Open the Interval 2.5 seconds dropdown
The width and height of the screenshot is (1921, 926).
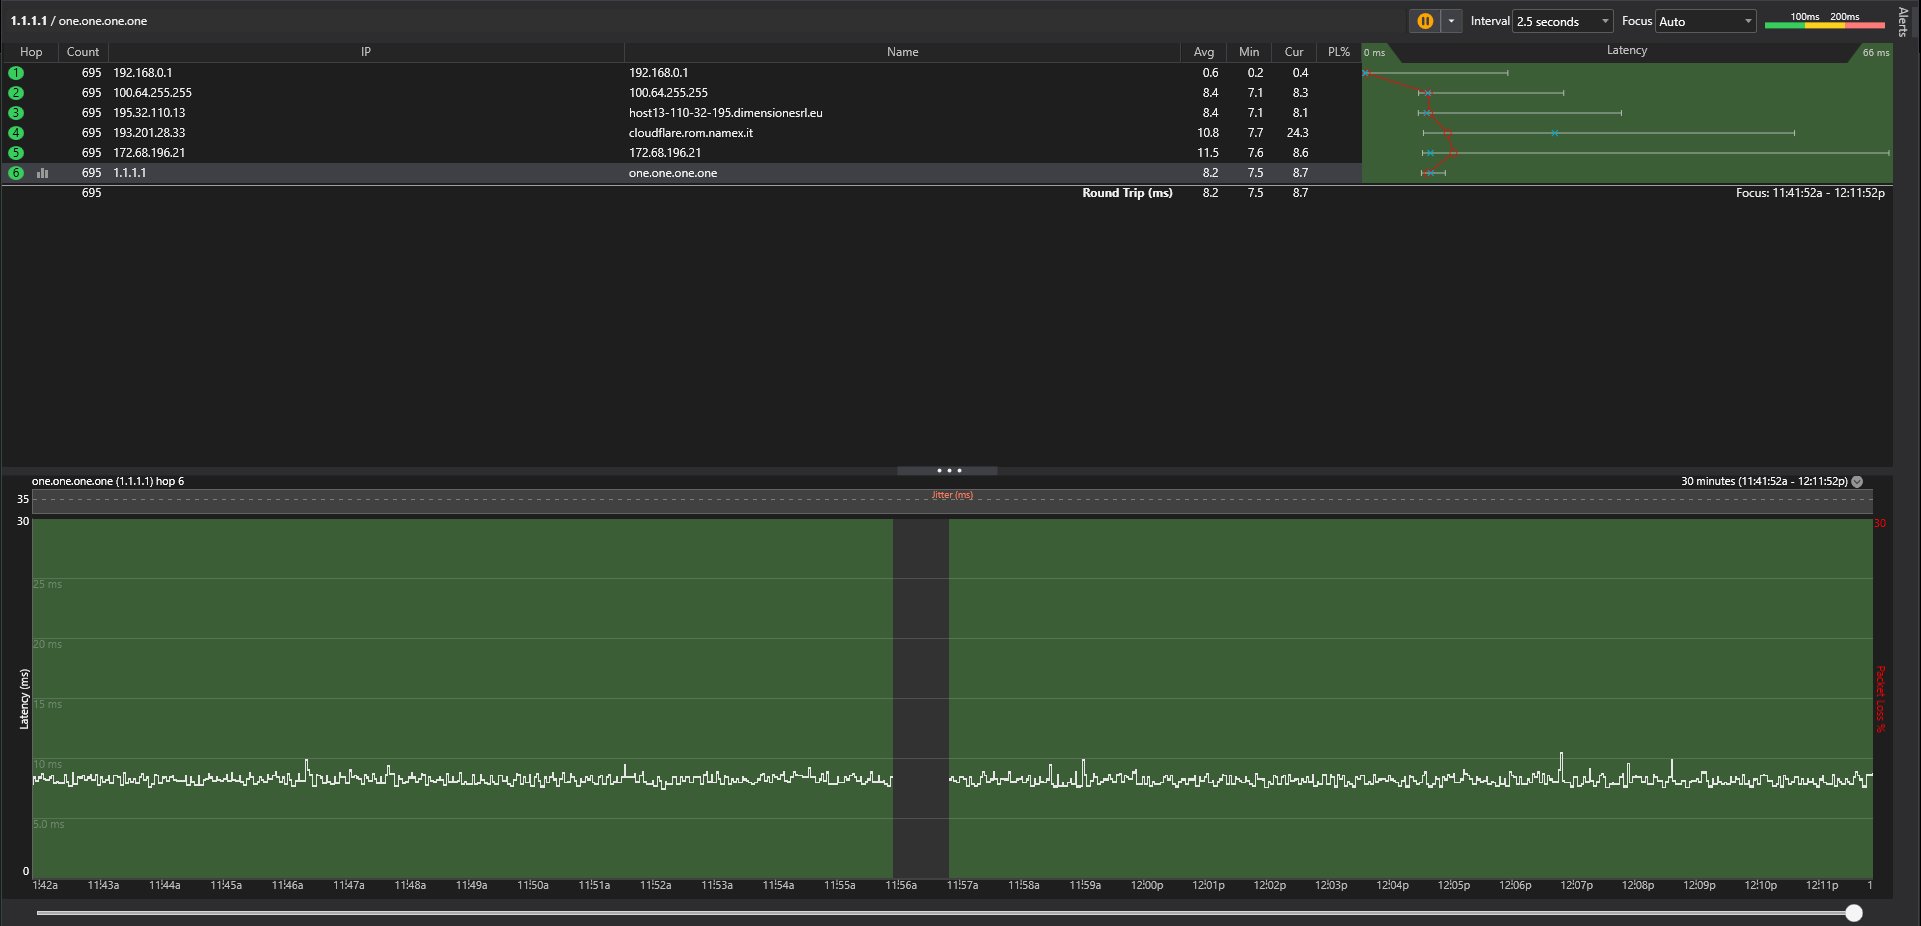(1563, 21)
